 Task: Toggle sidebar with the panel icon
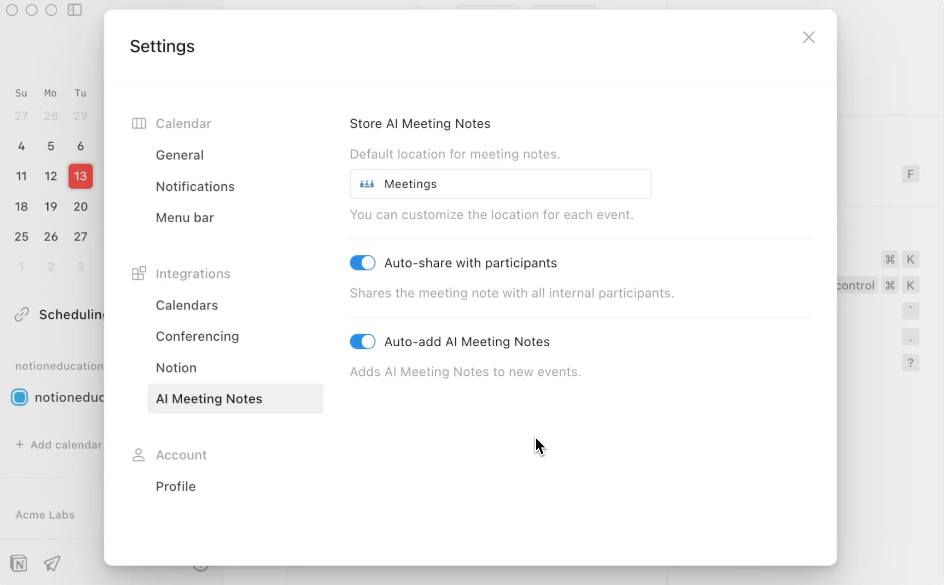coord(75,10)
